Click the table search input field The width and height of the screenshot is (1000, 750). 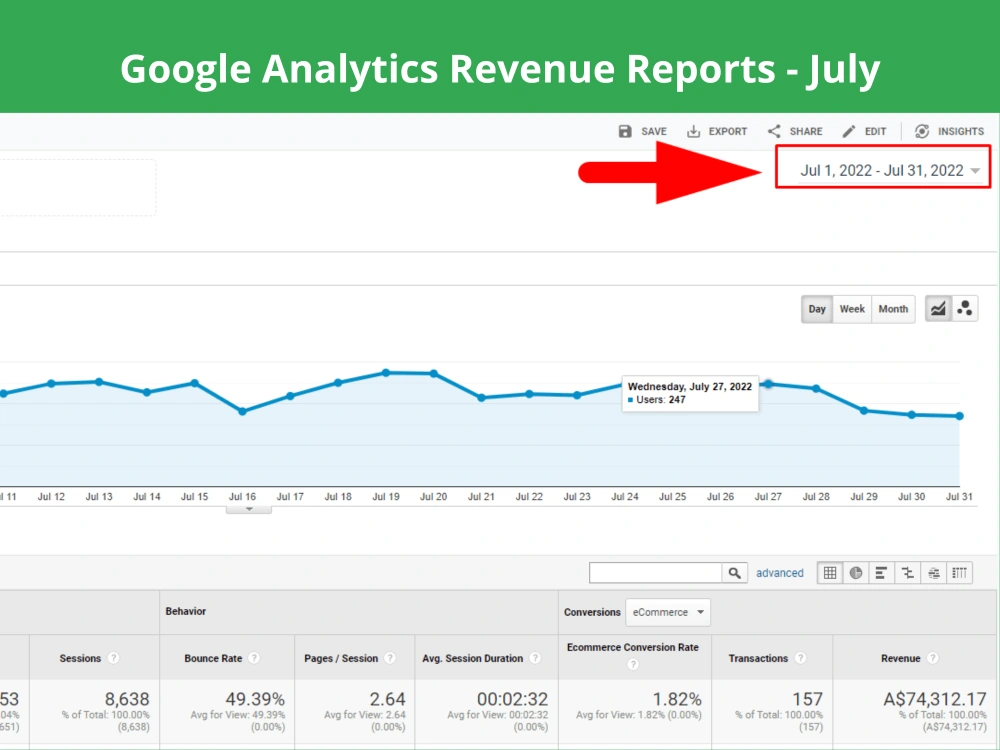(656, 573)
